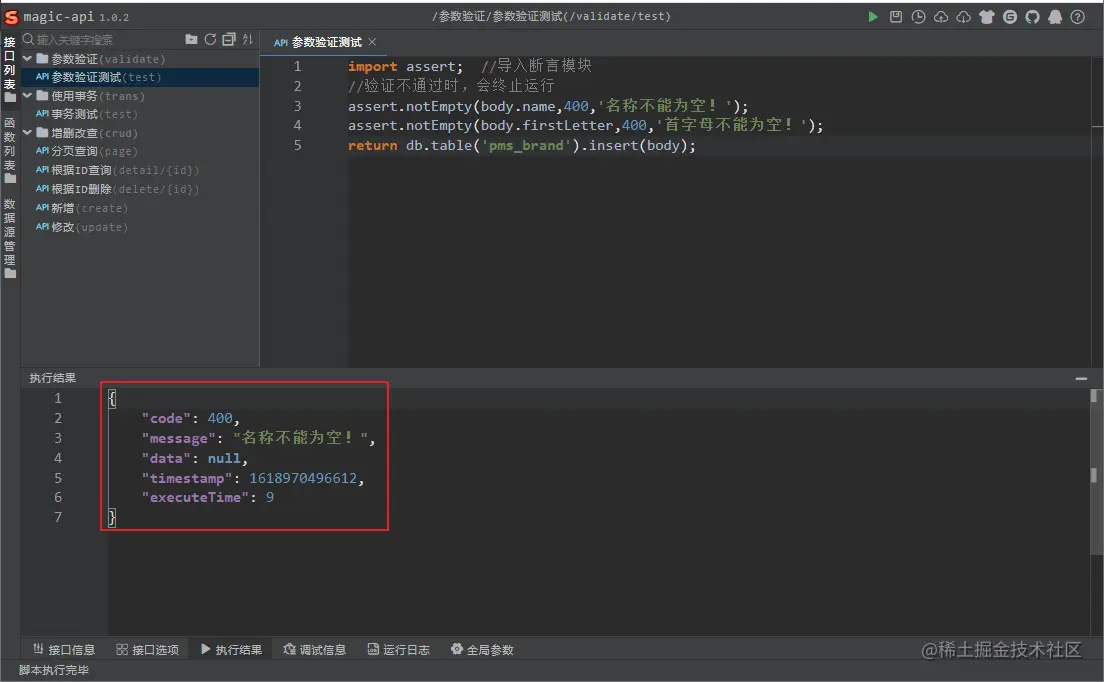Switch to the 数据源管理 side tab
Viewport: 1104px width, 682px height.
(x=10, y=239)
